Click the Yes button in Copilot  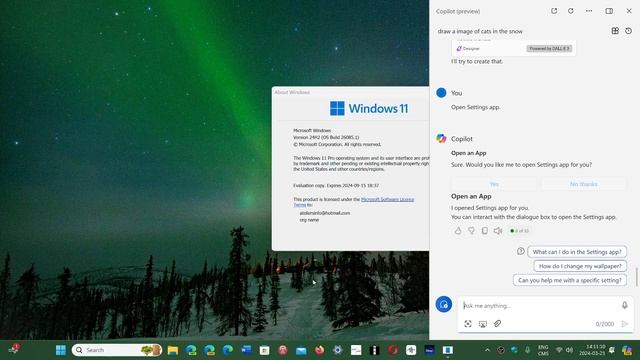click(x=494, y=184)
